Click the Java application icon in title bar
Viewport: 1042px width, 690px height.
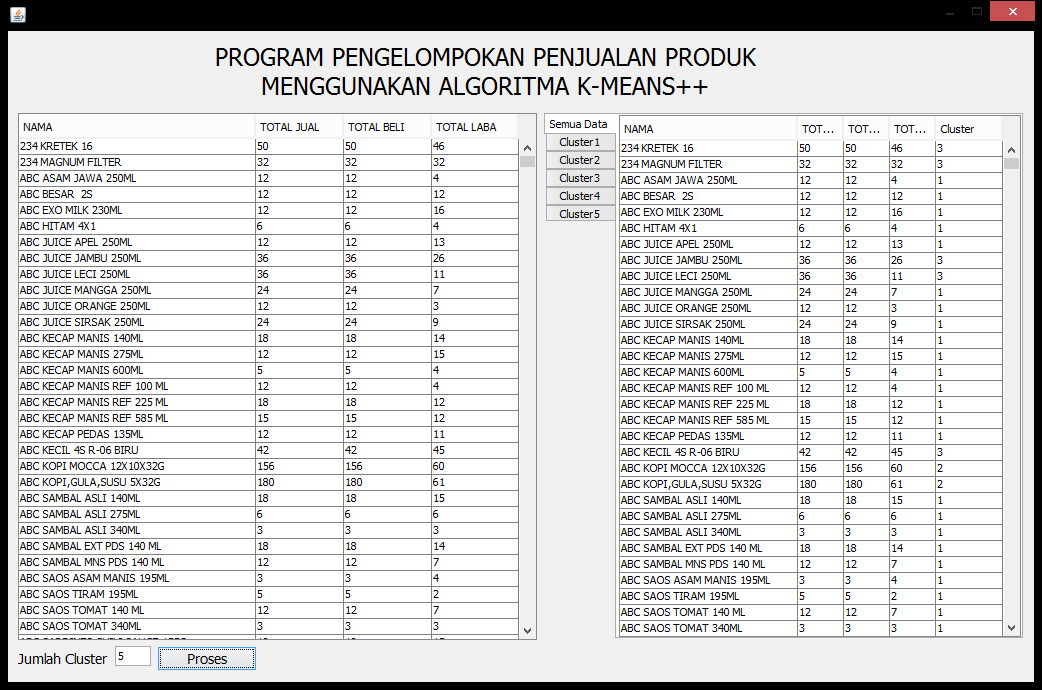click(18, 14)
